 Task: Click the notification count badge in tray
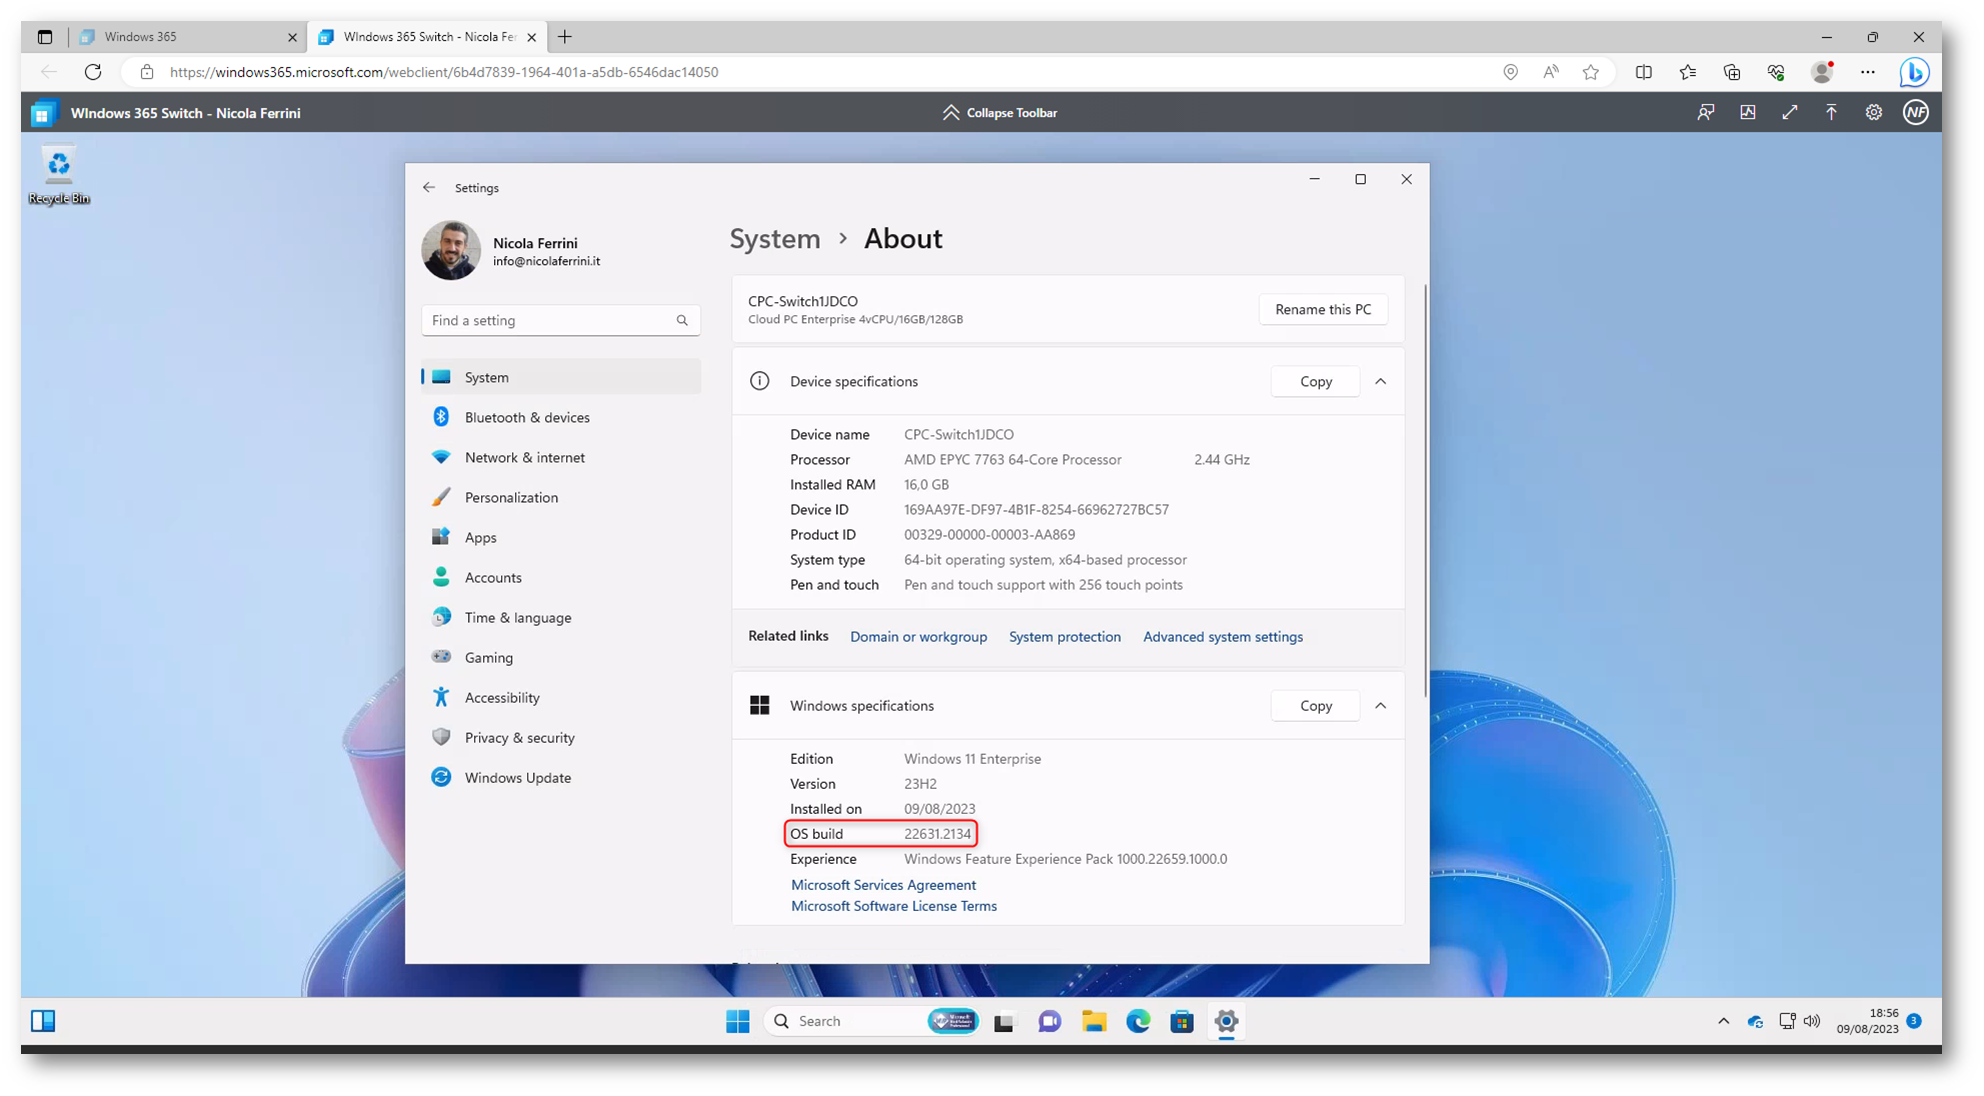click(1913, 1020)
